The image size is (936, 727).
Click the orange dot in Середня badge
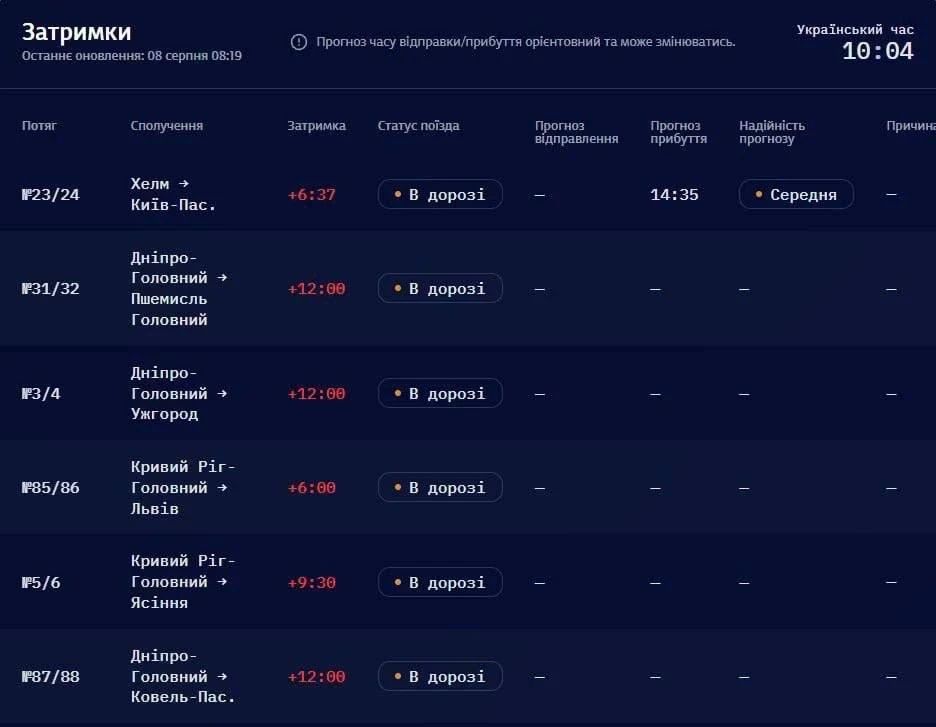point(759,194)
